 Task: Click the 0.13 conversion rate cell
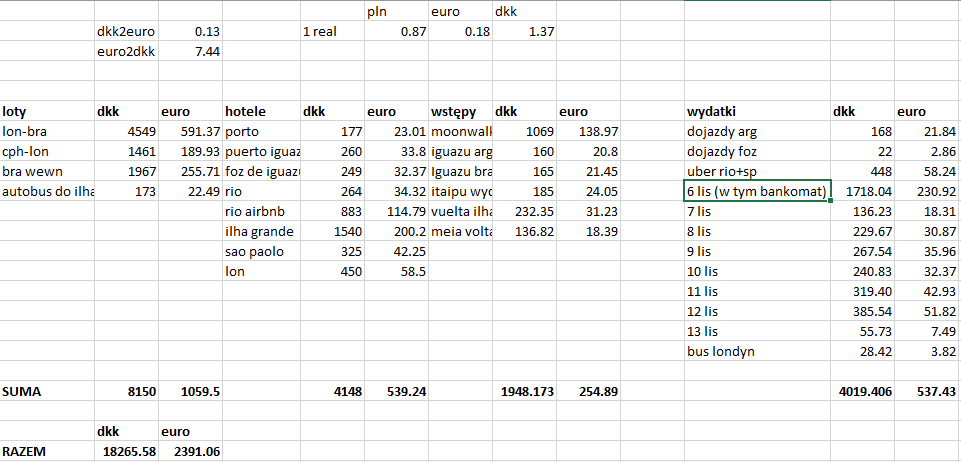191,31
